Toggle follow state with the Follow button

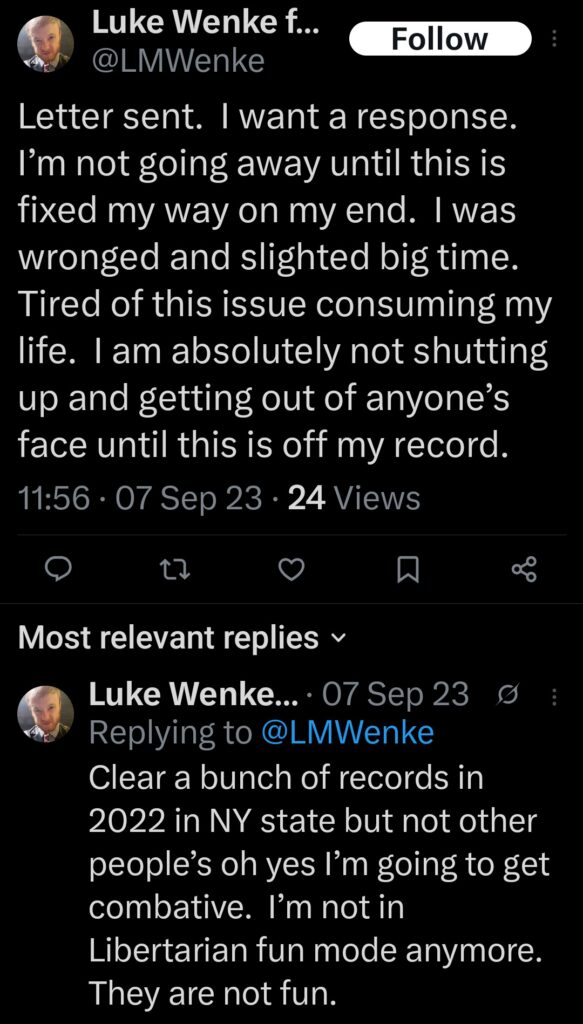pos(440,38)
